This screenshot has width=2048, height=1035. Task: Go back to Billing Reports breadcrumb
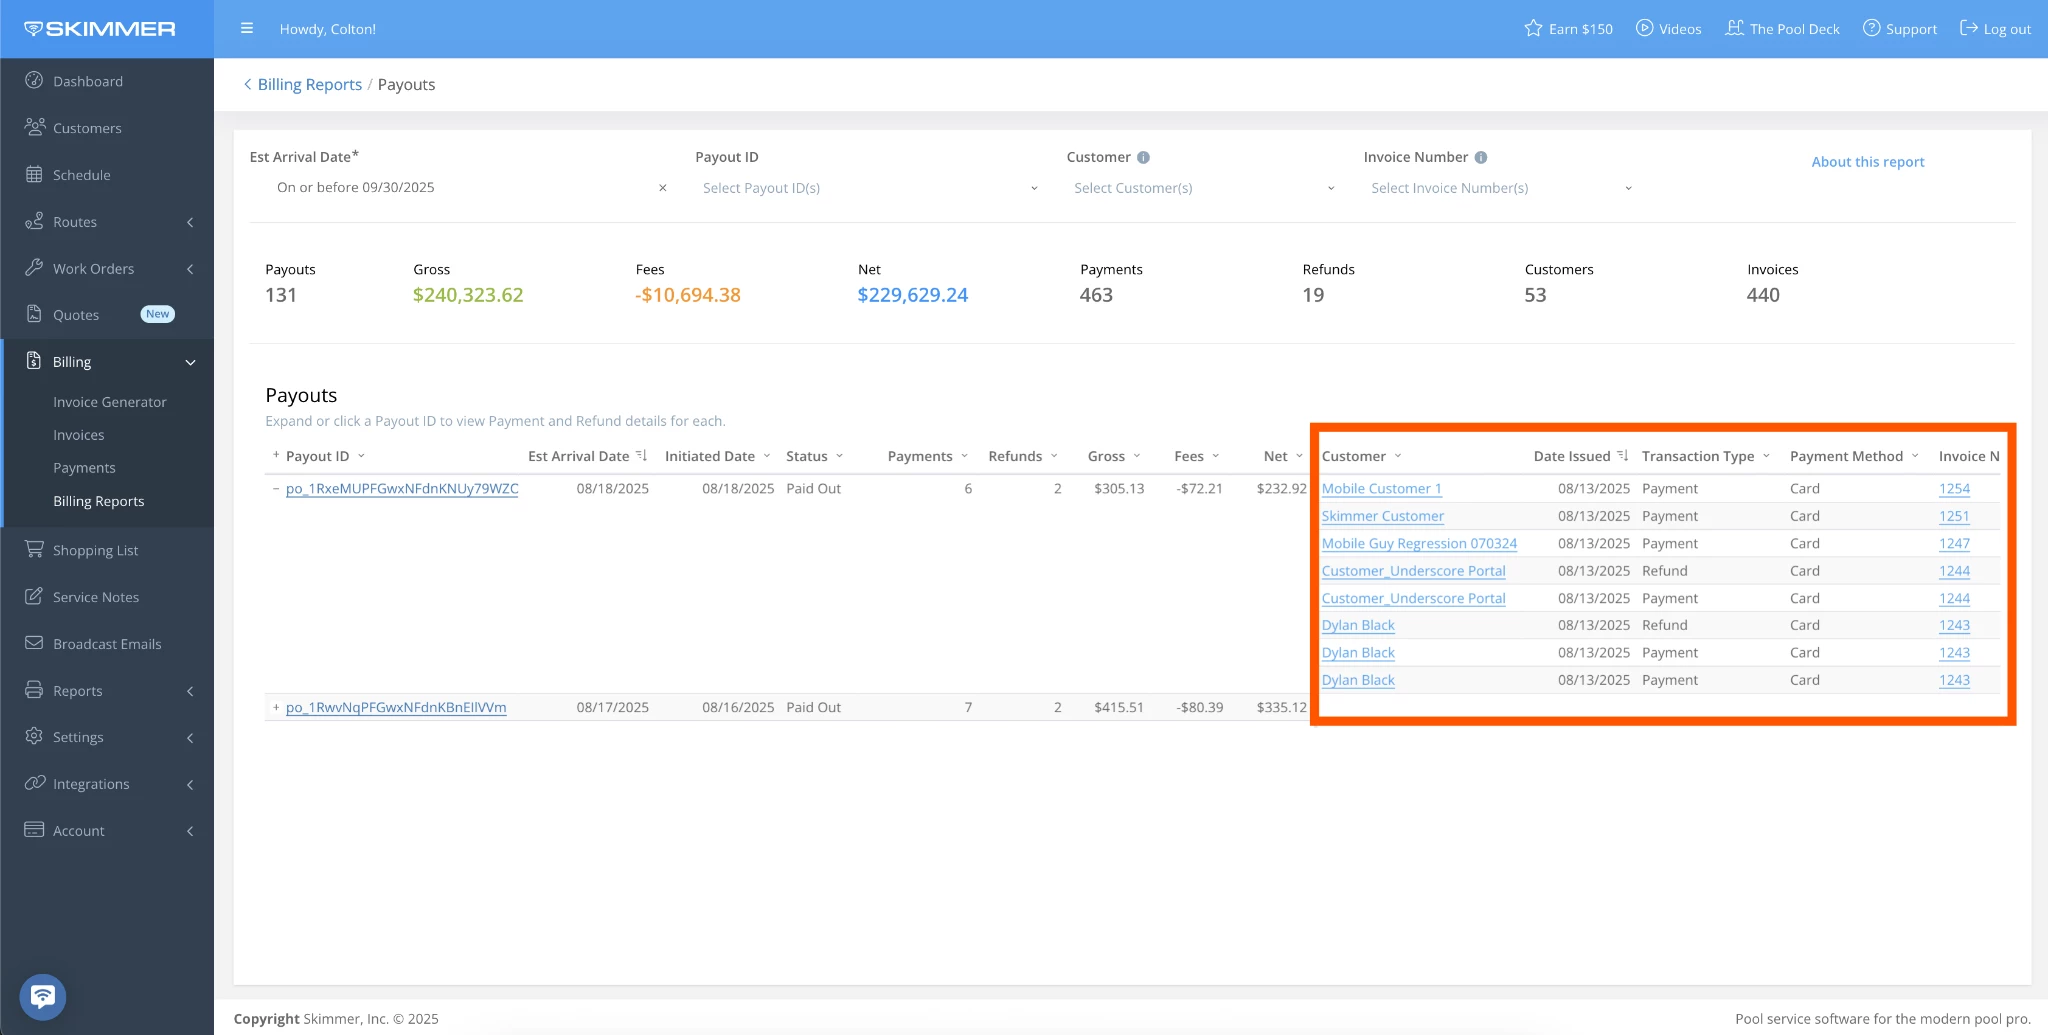pos(309,84)
